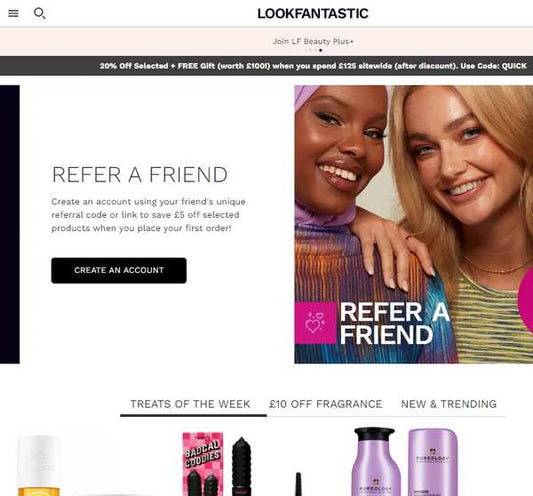The height and width of the screenshot is (496, 533).
Task: Click the REFER A FRIEND heading
Action: coord(140,175)
